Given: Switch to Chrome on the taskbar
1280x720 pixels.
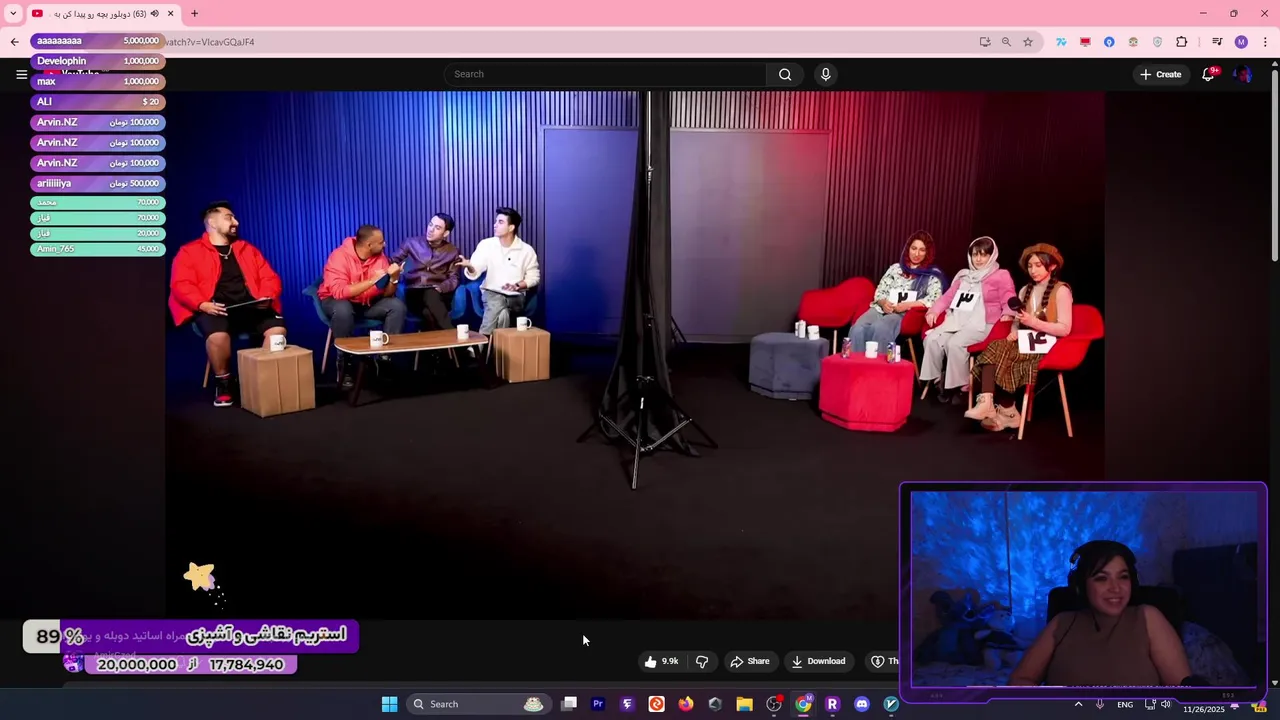Looking at the screenshot, I should (x=803, y=704).
